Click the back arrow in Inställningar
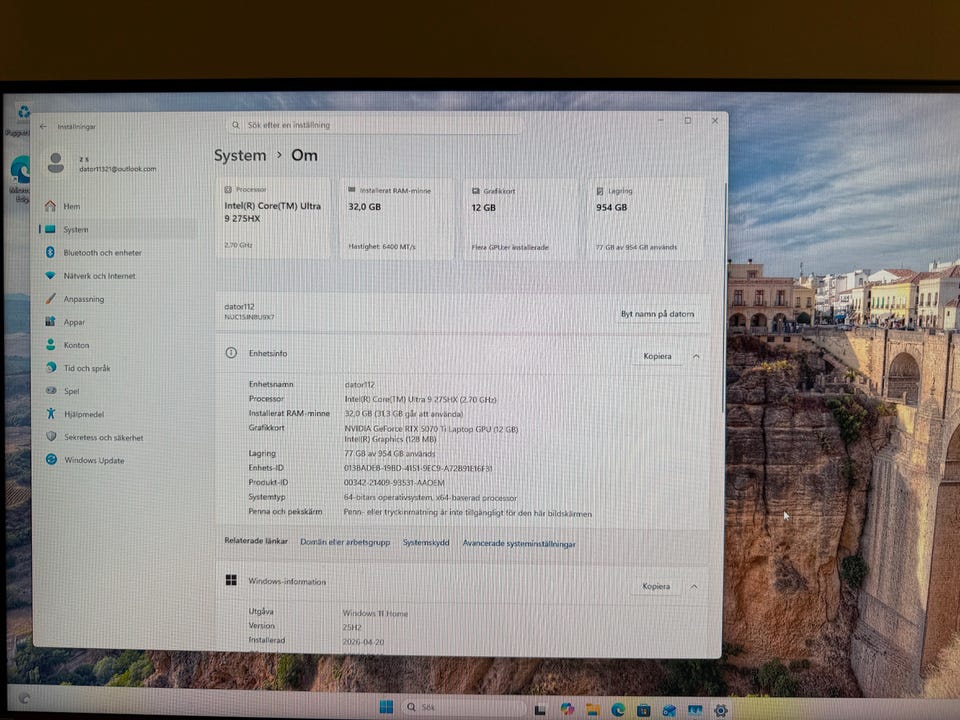 pos(43,127)
